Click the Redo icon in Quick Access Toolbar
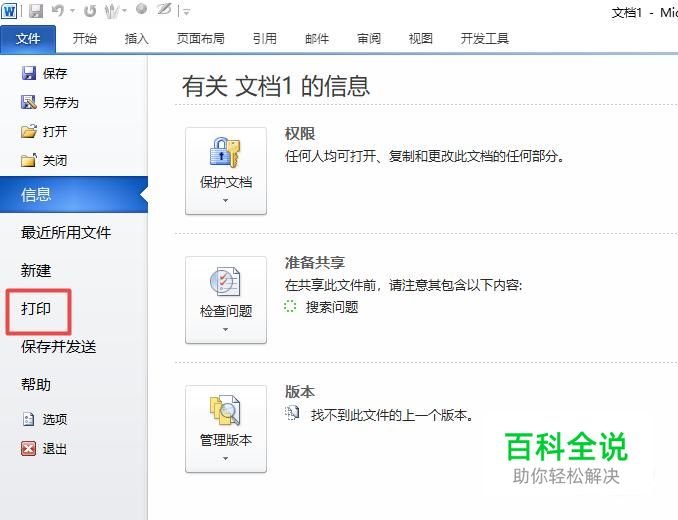 (x=90, y=11)
